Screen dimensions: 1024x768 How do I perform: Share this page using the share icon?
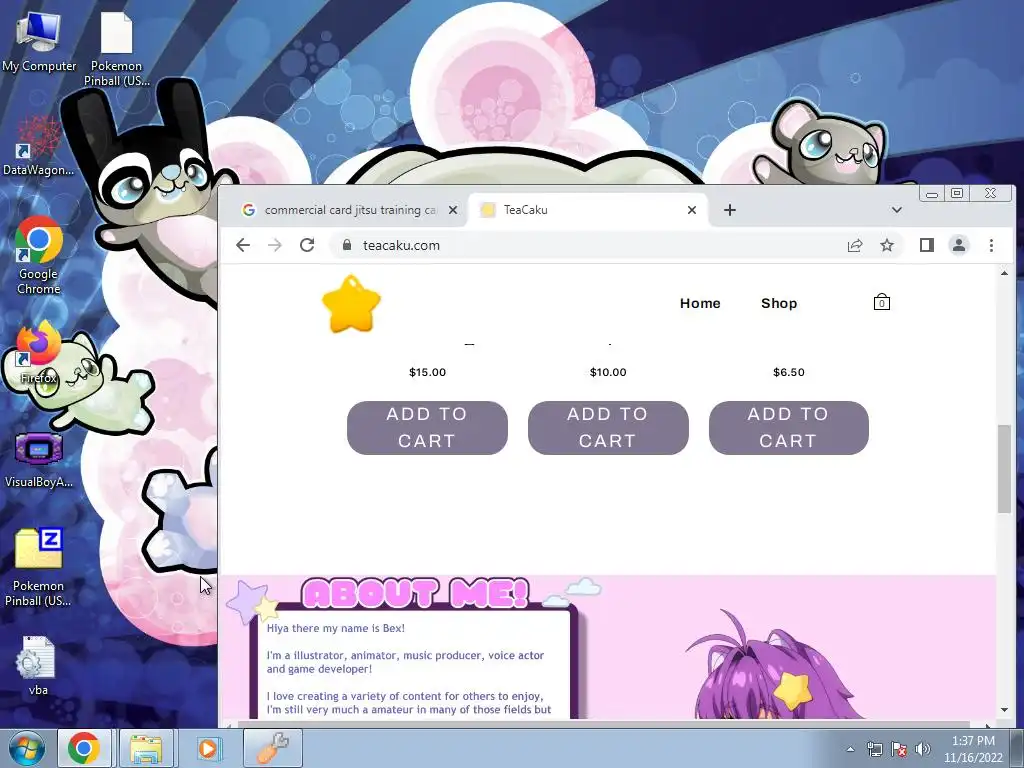pos(855,246)
